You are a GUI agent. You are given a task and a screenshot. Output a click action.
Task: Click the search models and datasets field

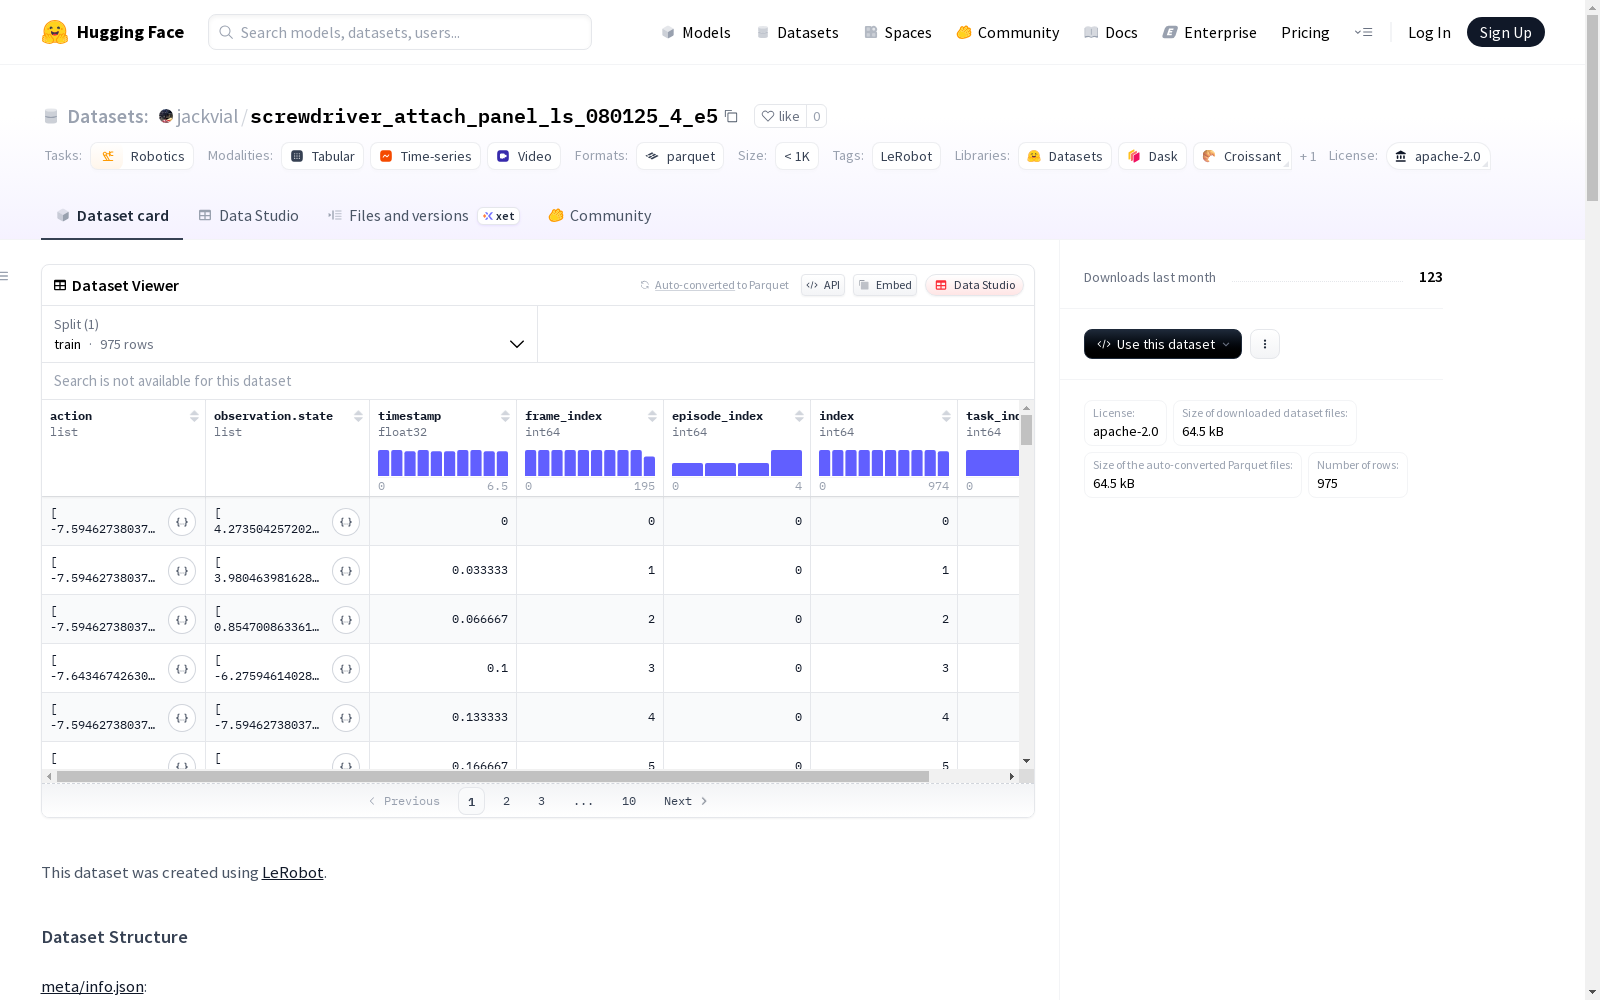pyautogui.click(x=400, y=32)
